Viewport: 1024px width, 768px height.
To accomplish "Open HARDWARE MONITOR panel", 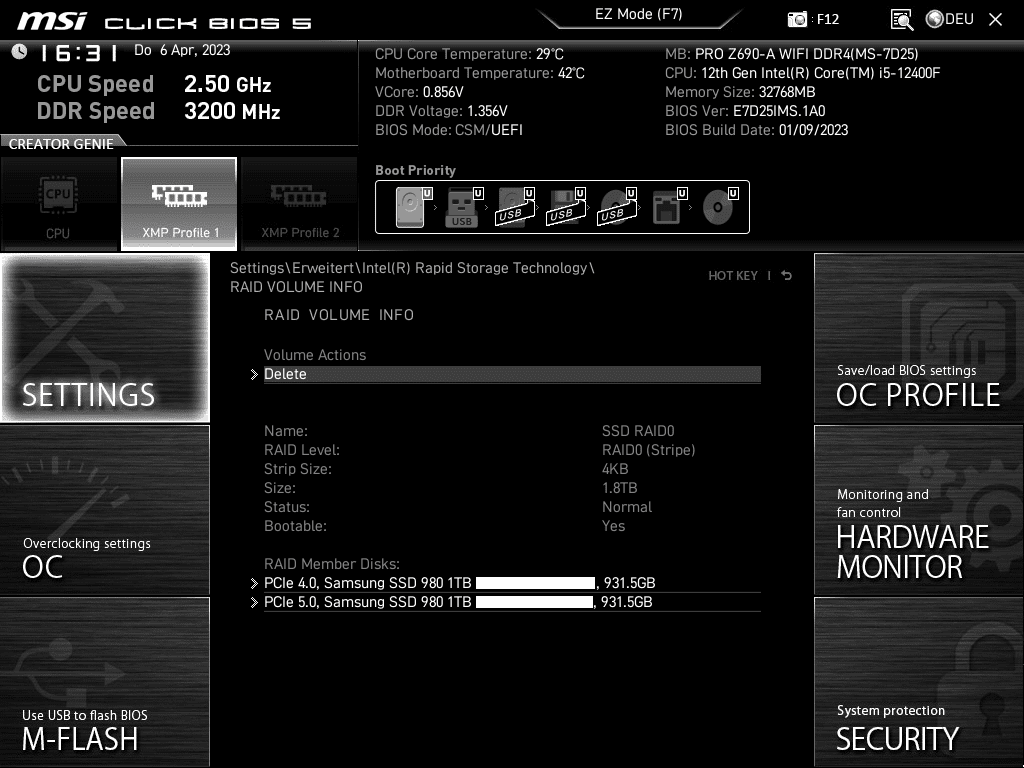I will pyautogui.click(x=919, y=510).
